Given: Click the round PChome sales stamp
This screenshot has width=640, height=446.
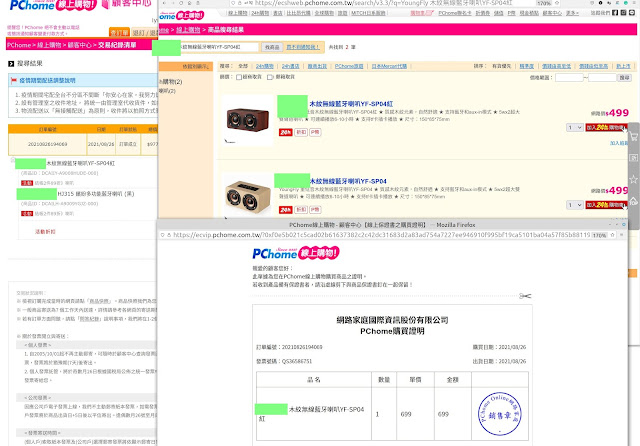Looking at the screenshot, I should tap(500, 414).
